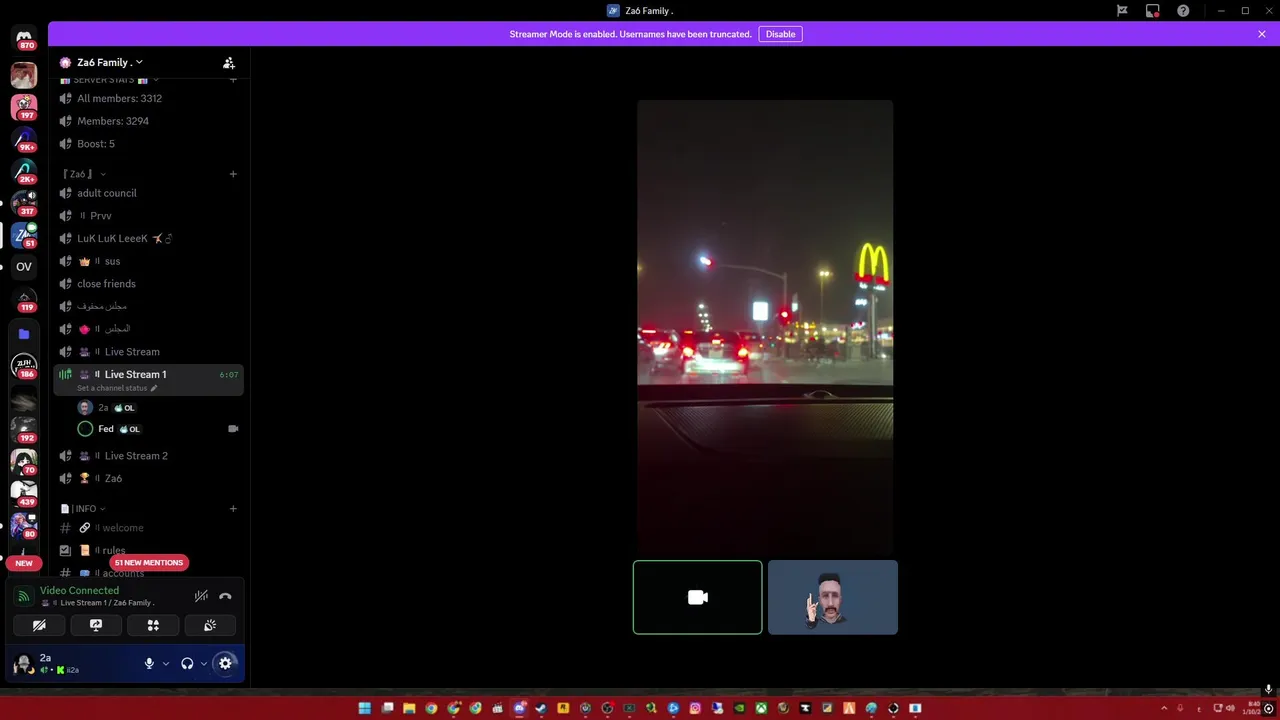Open headphones output options dropdown
The image size is (1280, 720).
point(204,663)
